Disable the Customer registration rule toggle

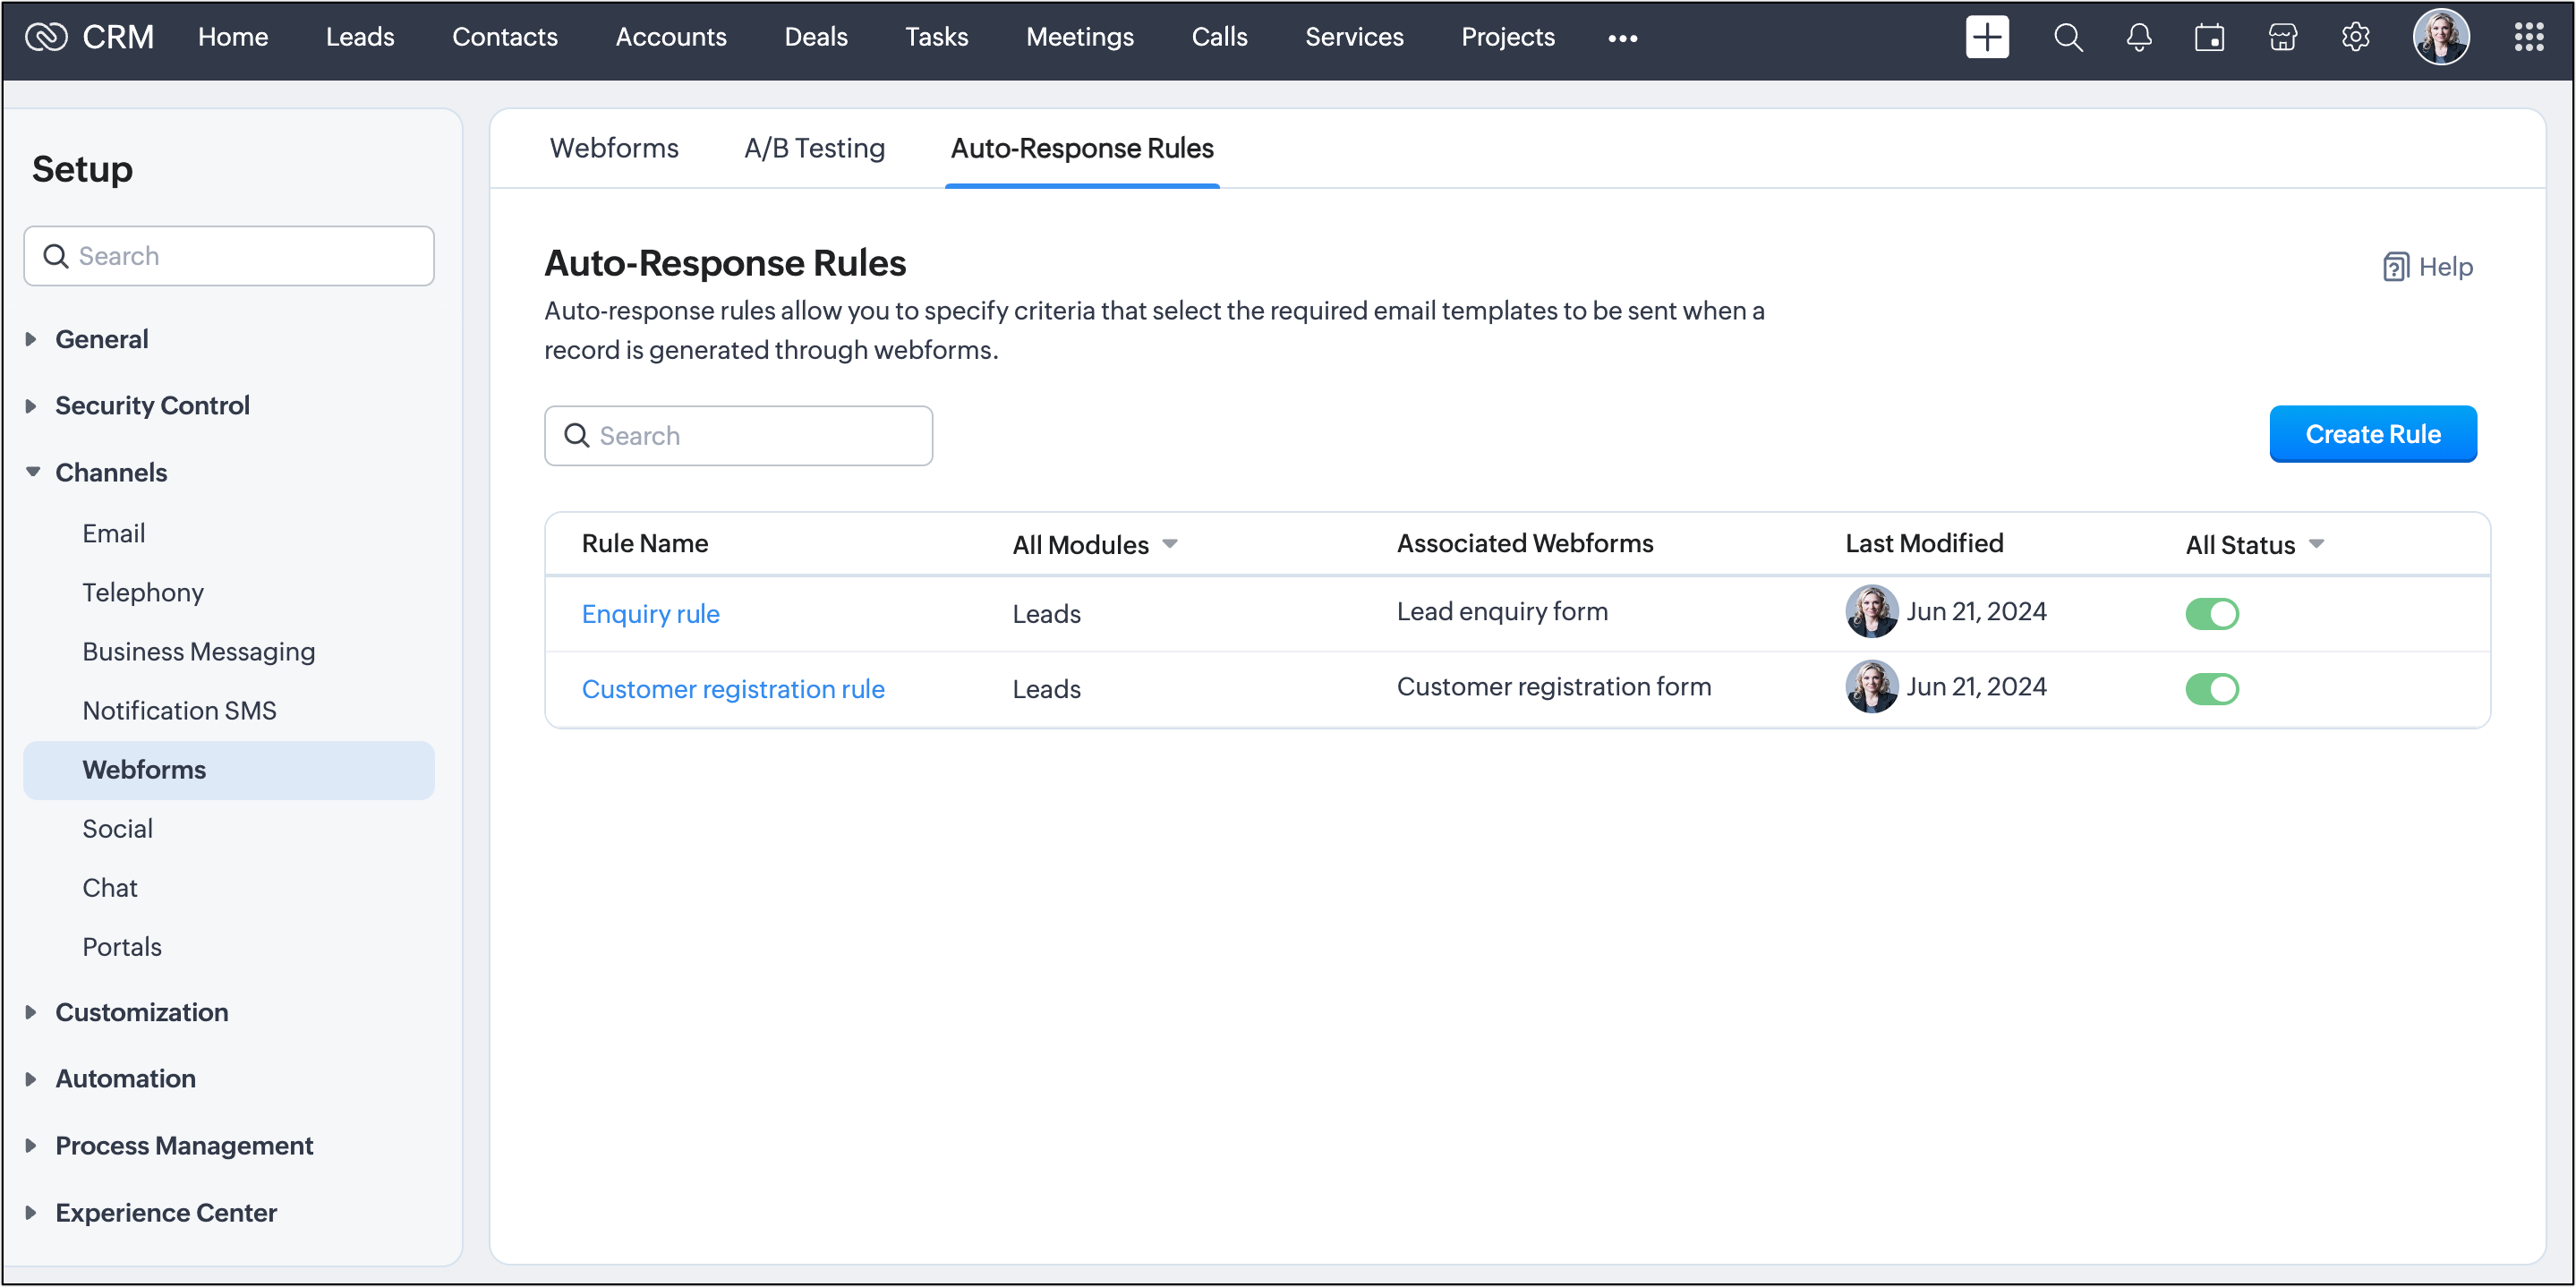coord(2211,689)
